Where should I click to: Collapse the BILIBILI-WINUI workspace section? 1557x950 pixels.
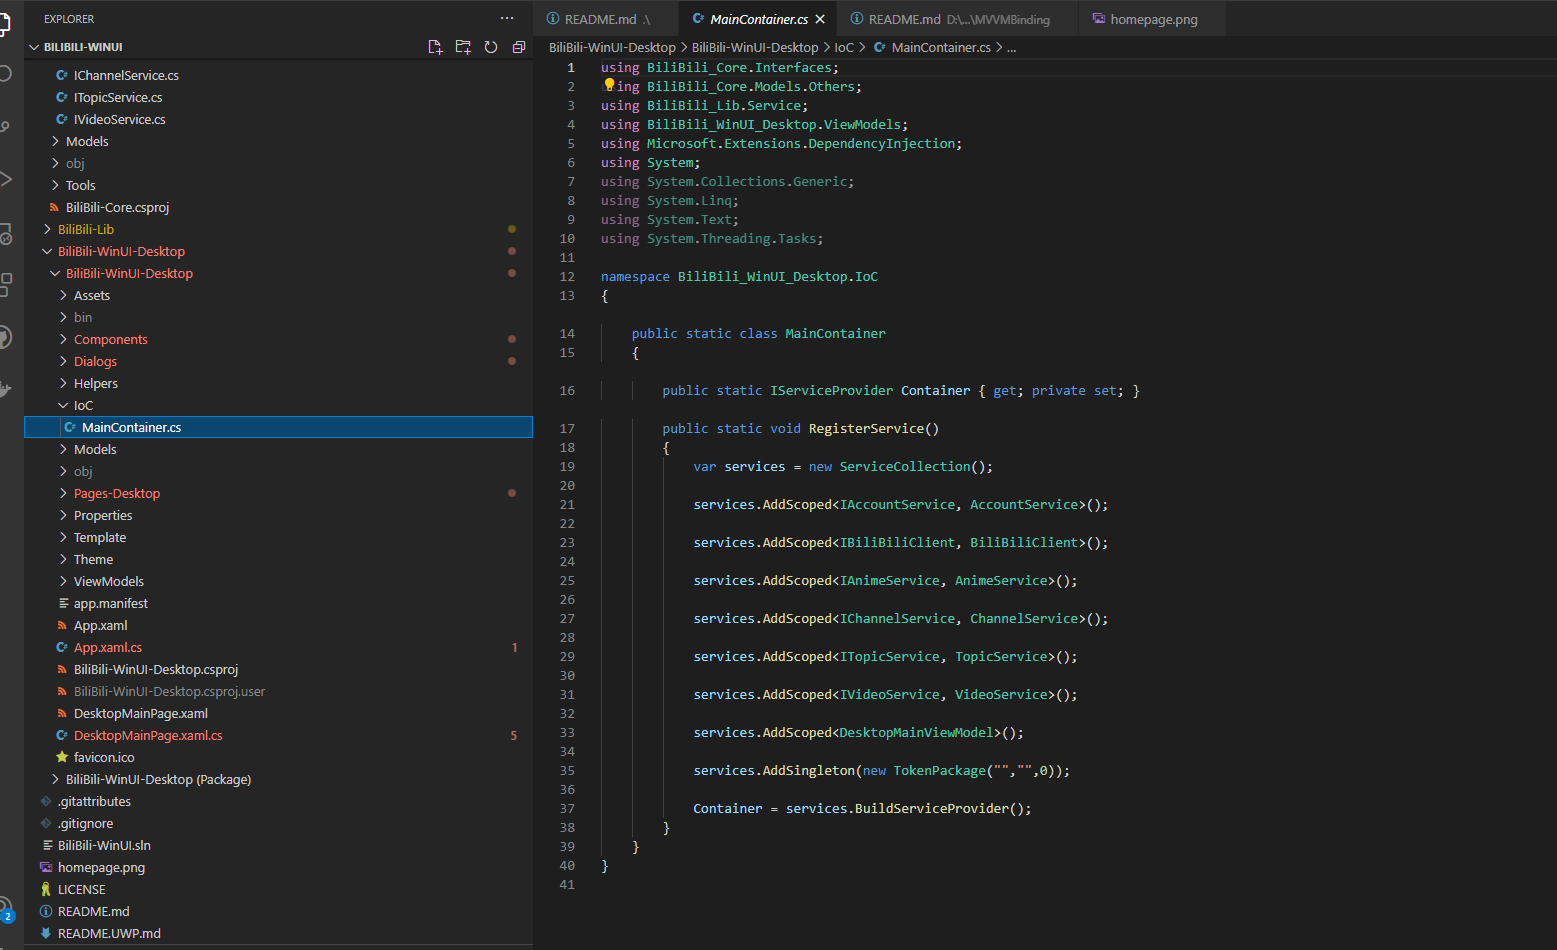tap(34, 47)
